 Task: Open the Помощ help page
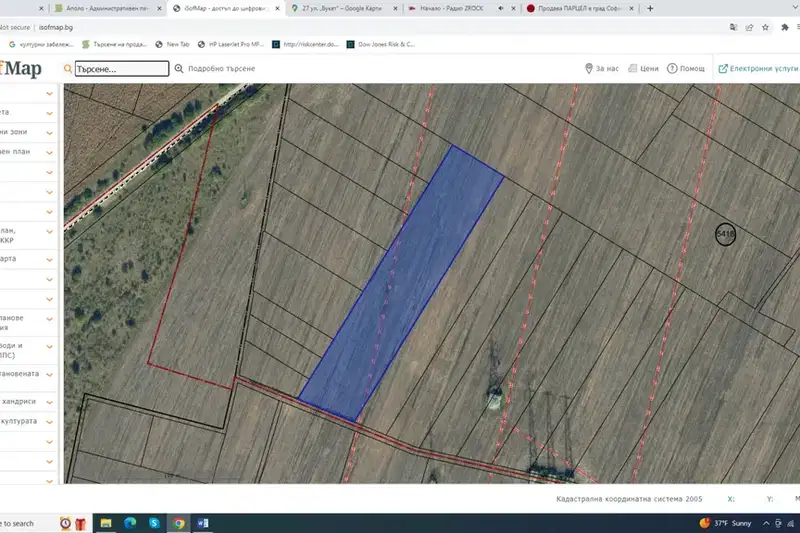pyautogui.click(x=686, y=68)
